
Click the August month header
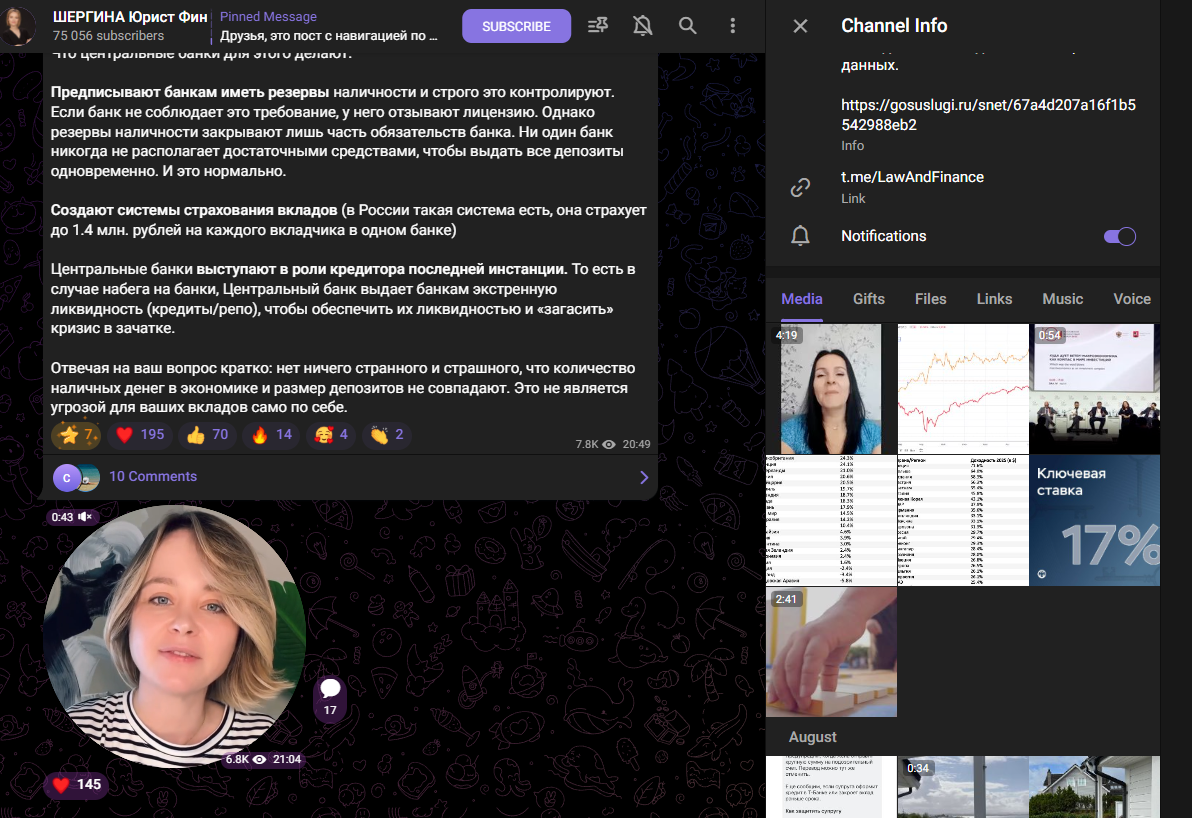click(x=812, y=737)
